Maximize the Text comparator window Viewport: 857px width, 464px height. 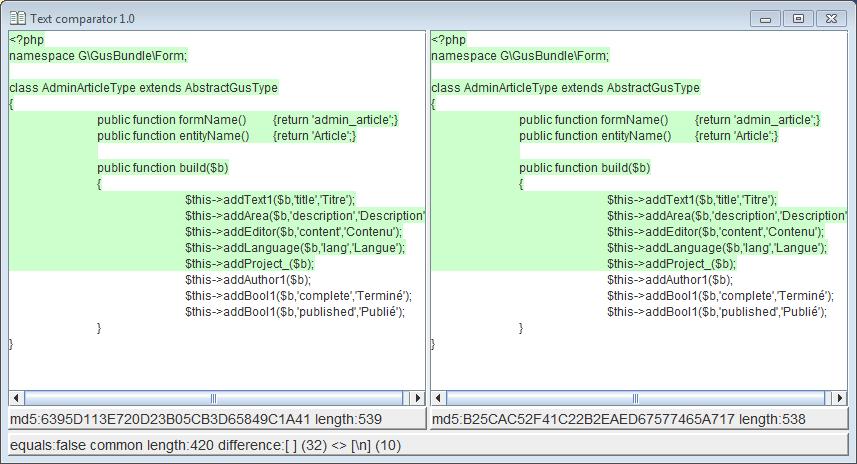click(798, 19)
